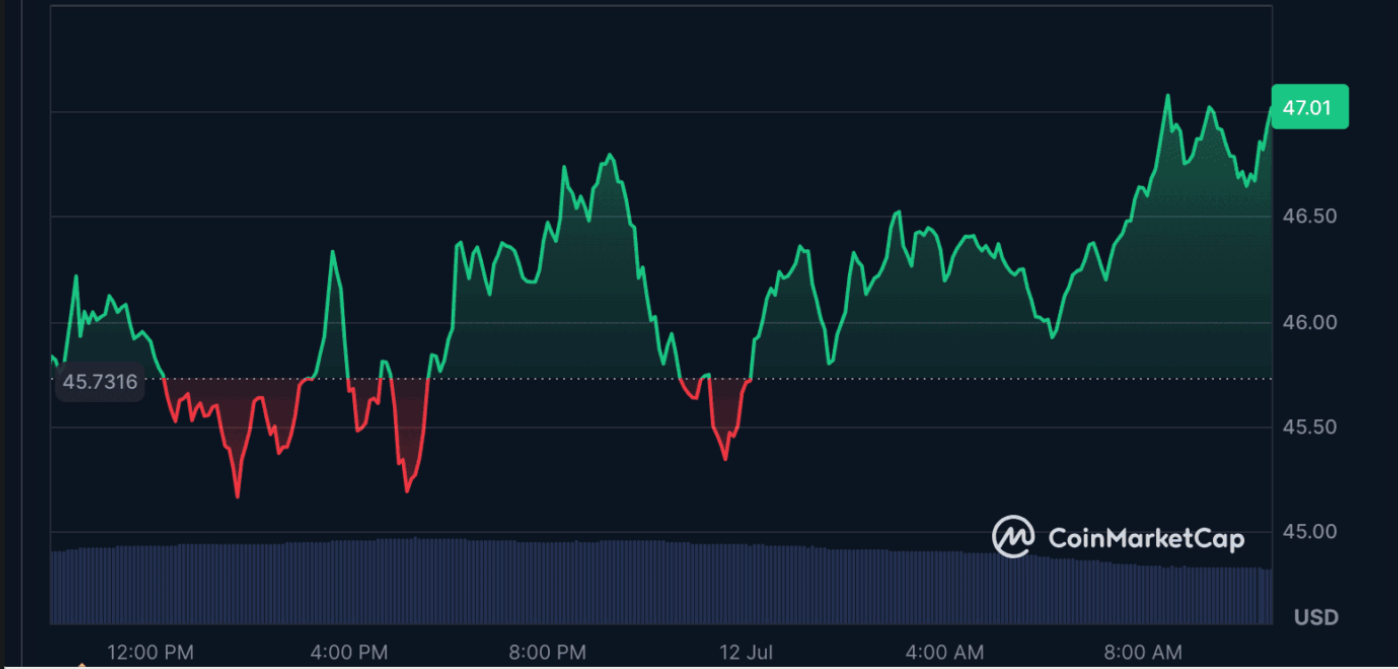Click the 12 Jul date axis label

[745, 652]
